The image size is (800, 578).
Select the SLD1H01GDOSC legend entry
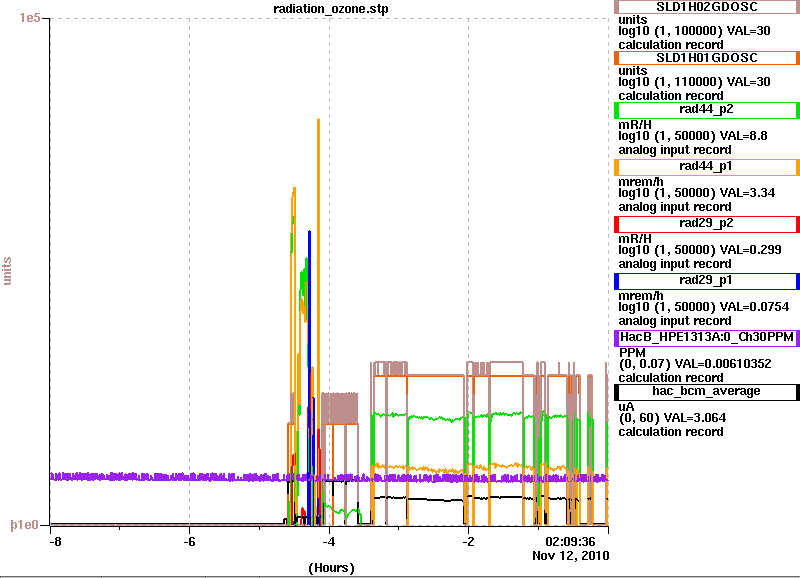[707, 58]
